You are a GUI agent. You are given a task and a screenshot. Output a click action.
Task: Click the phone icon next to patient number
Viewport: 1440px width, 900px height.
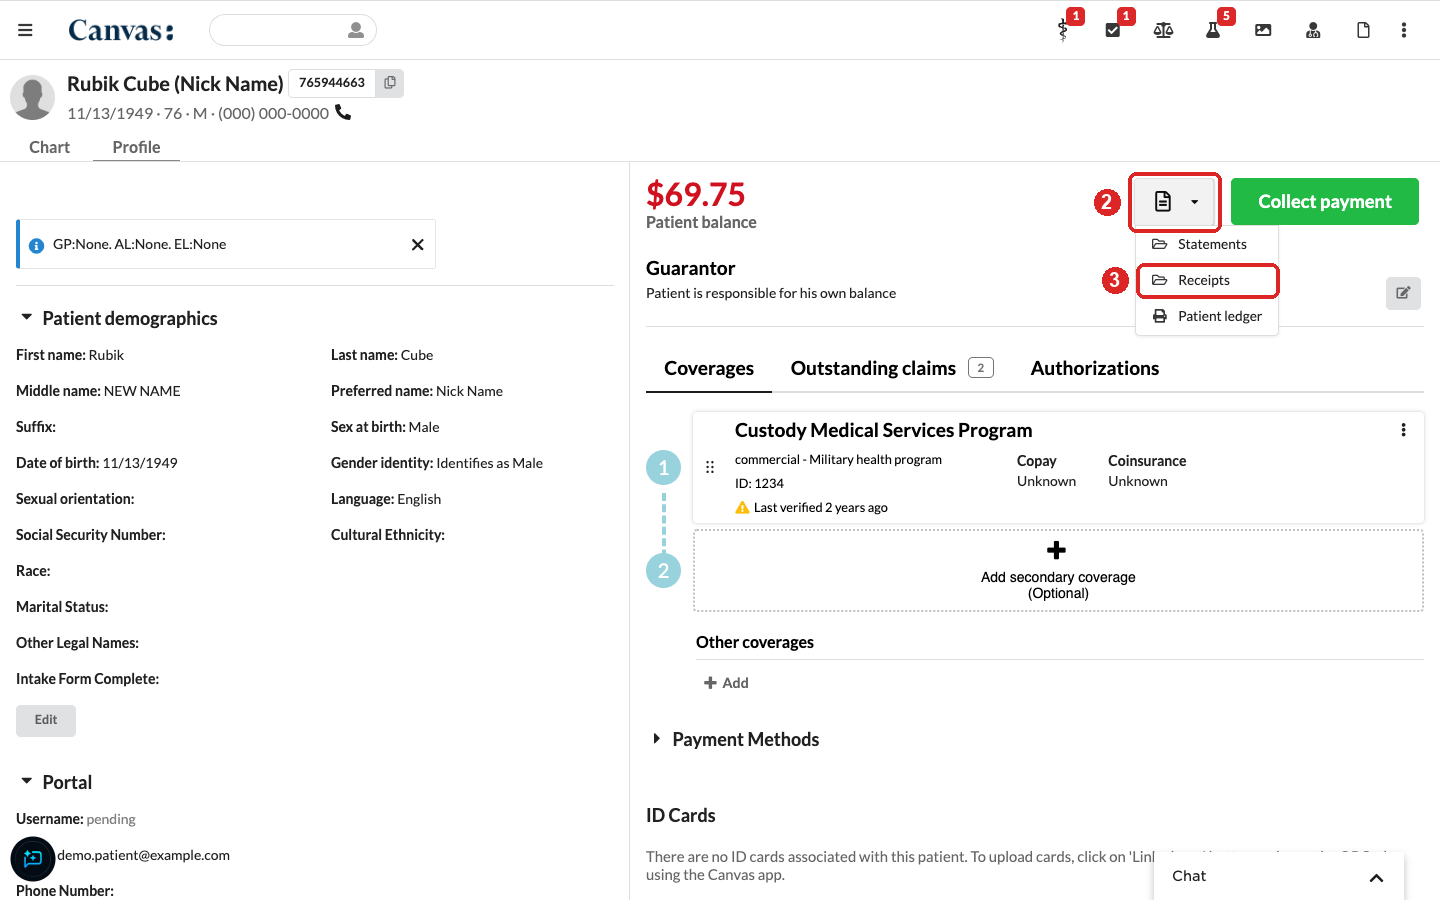[x=343, y=112]
